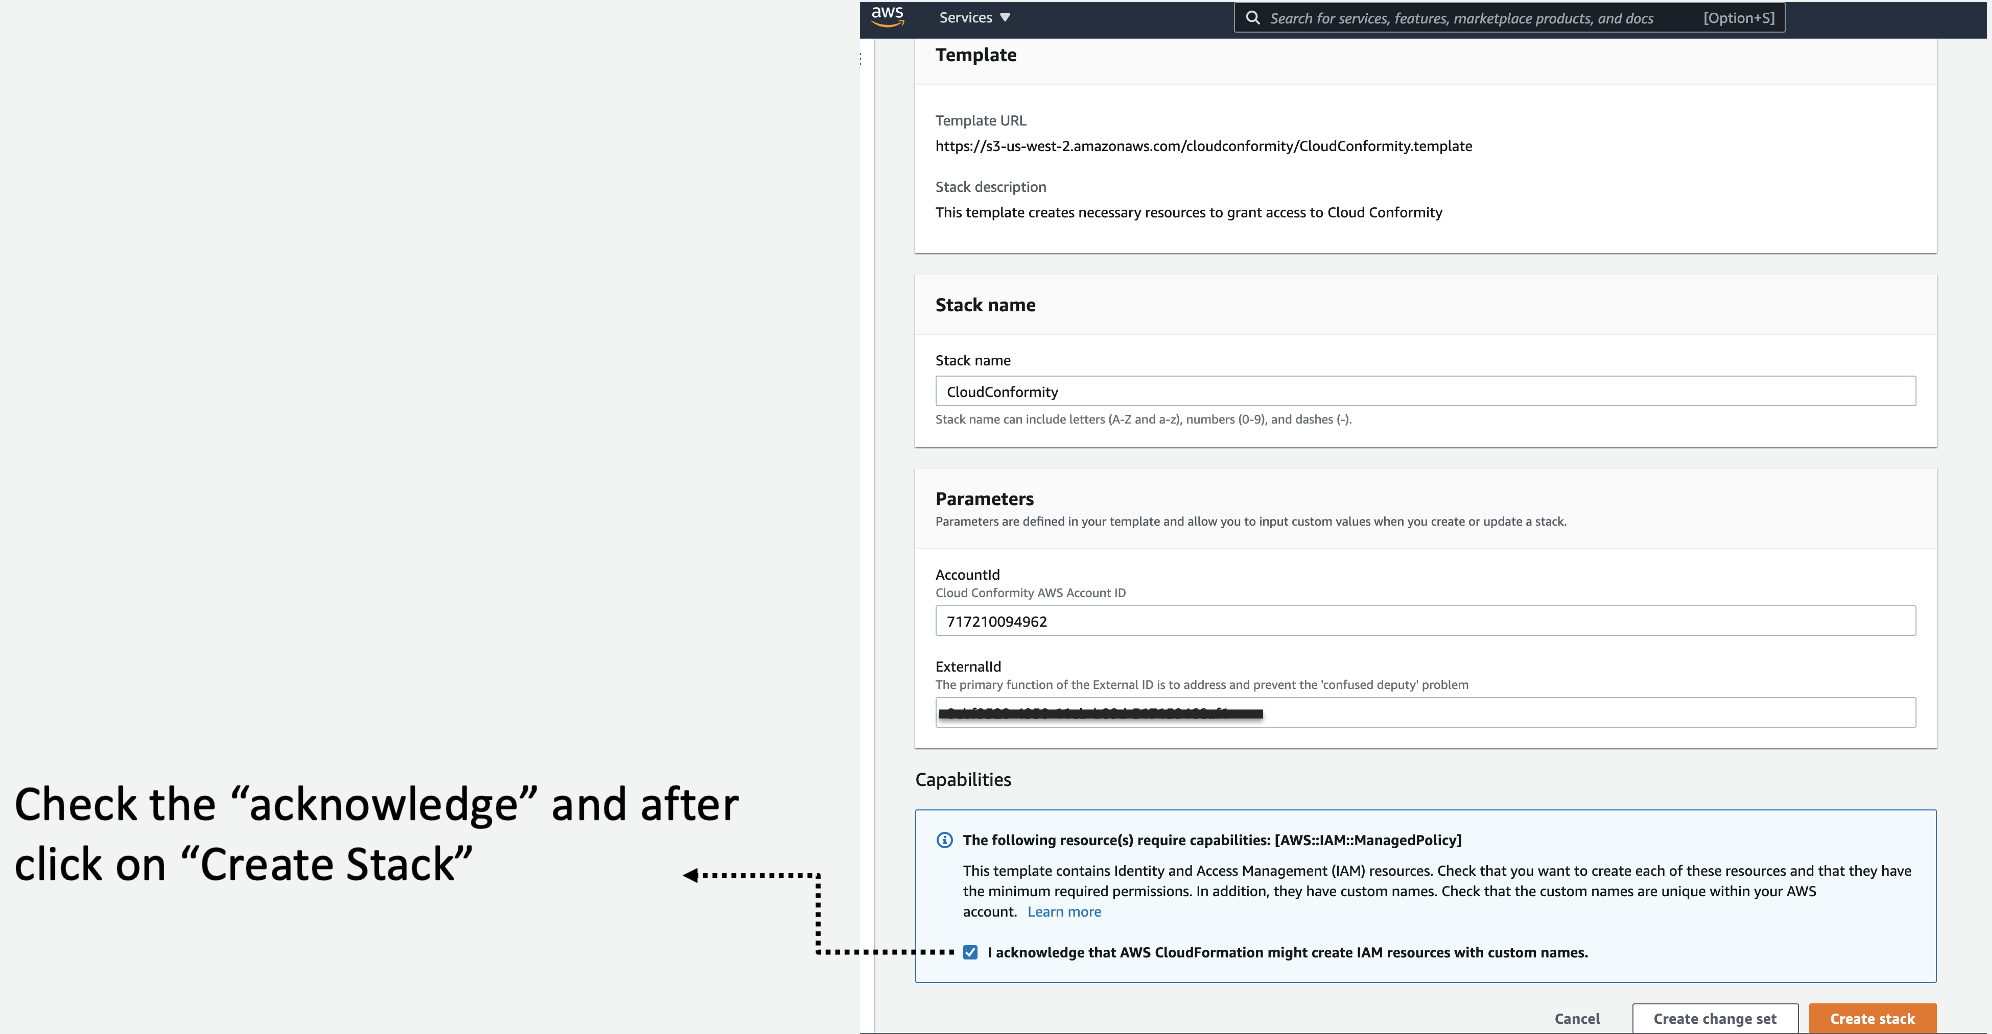Viewport: 1992px width, 1034px height.
Task: Click the Option+S shortcut hint
Action: coord(1739,18)
